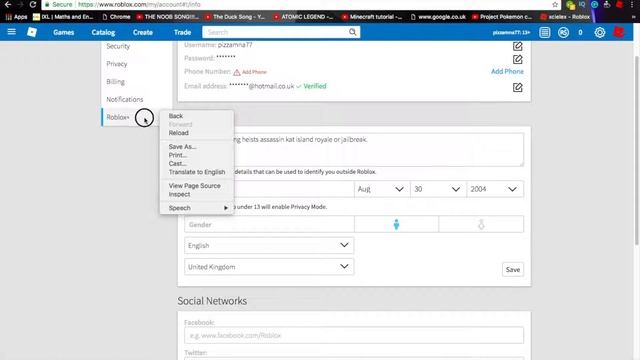Open the birthday month dropdown showing Aug
The image size is (640, 360).
[x=382, y=189]
